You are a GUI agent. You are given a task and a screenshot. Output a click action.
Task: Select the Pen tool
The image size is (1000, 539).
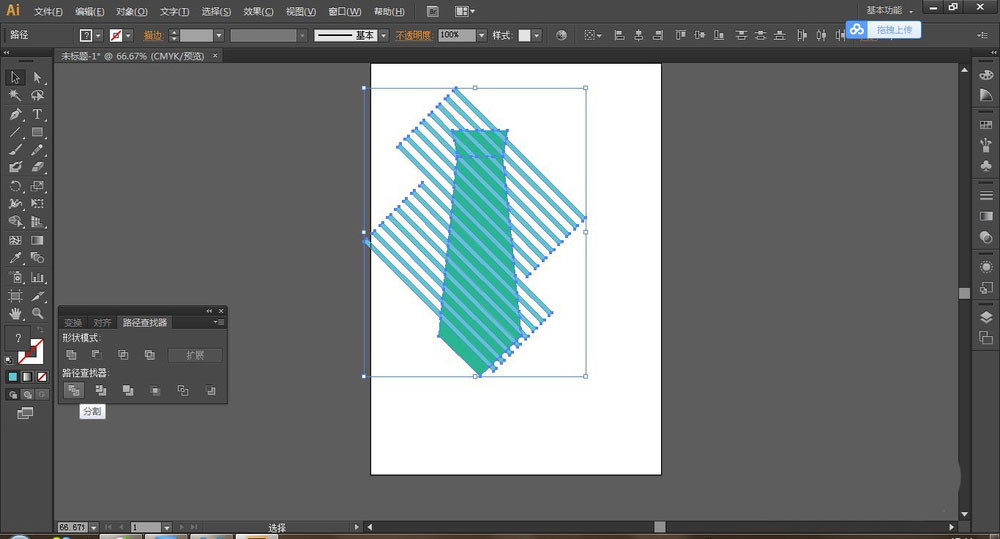[16, 114]
